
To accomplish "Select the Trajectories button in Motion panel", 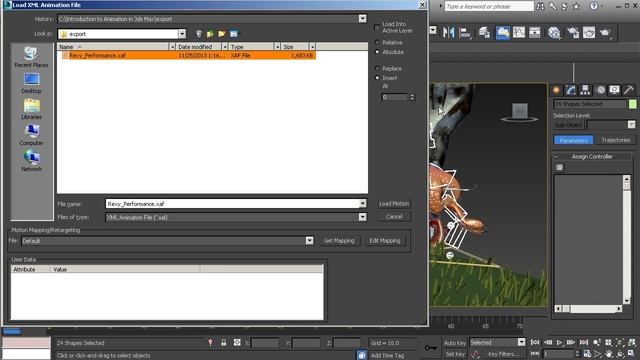I will click(x=616, y=140).
